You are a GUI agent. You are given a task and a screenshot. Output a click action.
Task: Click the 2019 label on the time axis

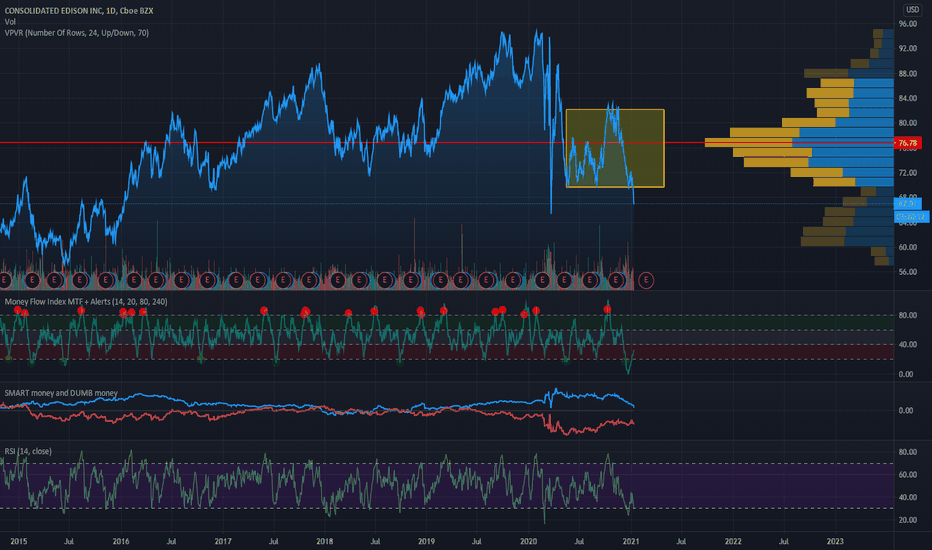point(426,541)
